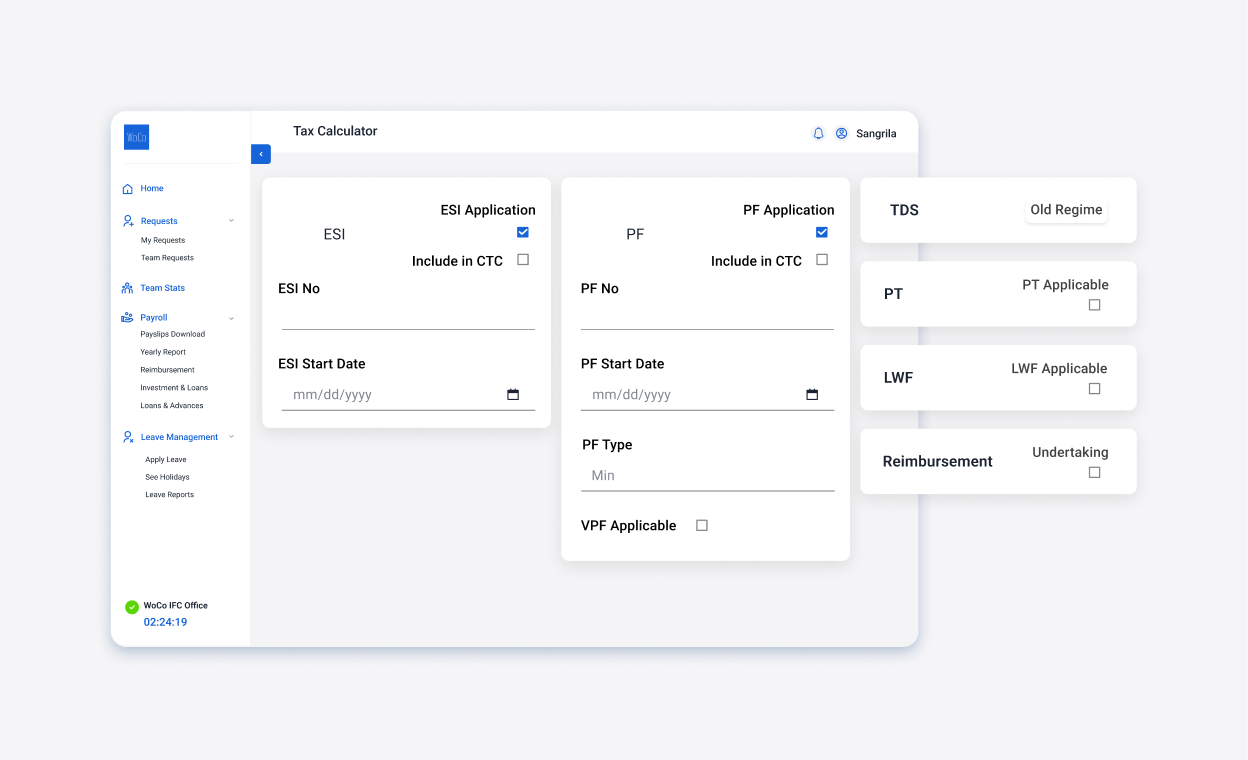The height and width of the screenshot is (760, 1248).
Task: Uncheck the ESI Application checkbox
Action: (522, 232)
